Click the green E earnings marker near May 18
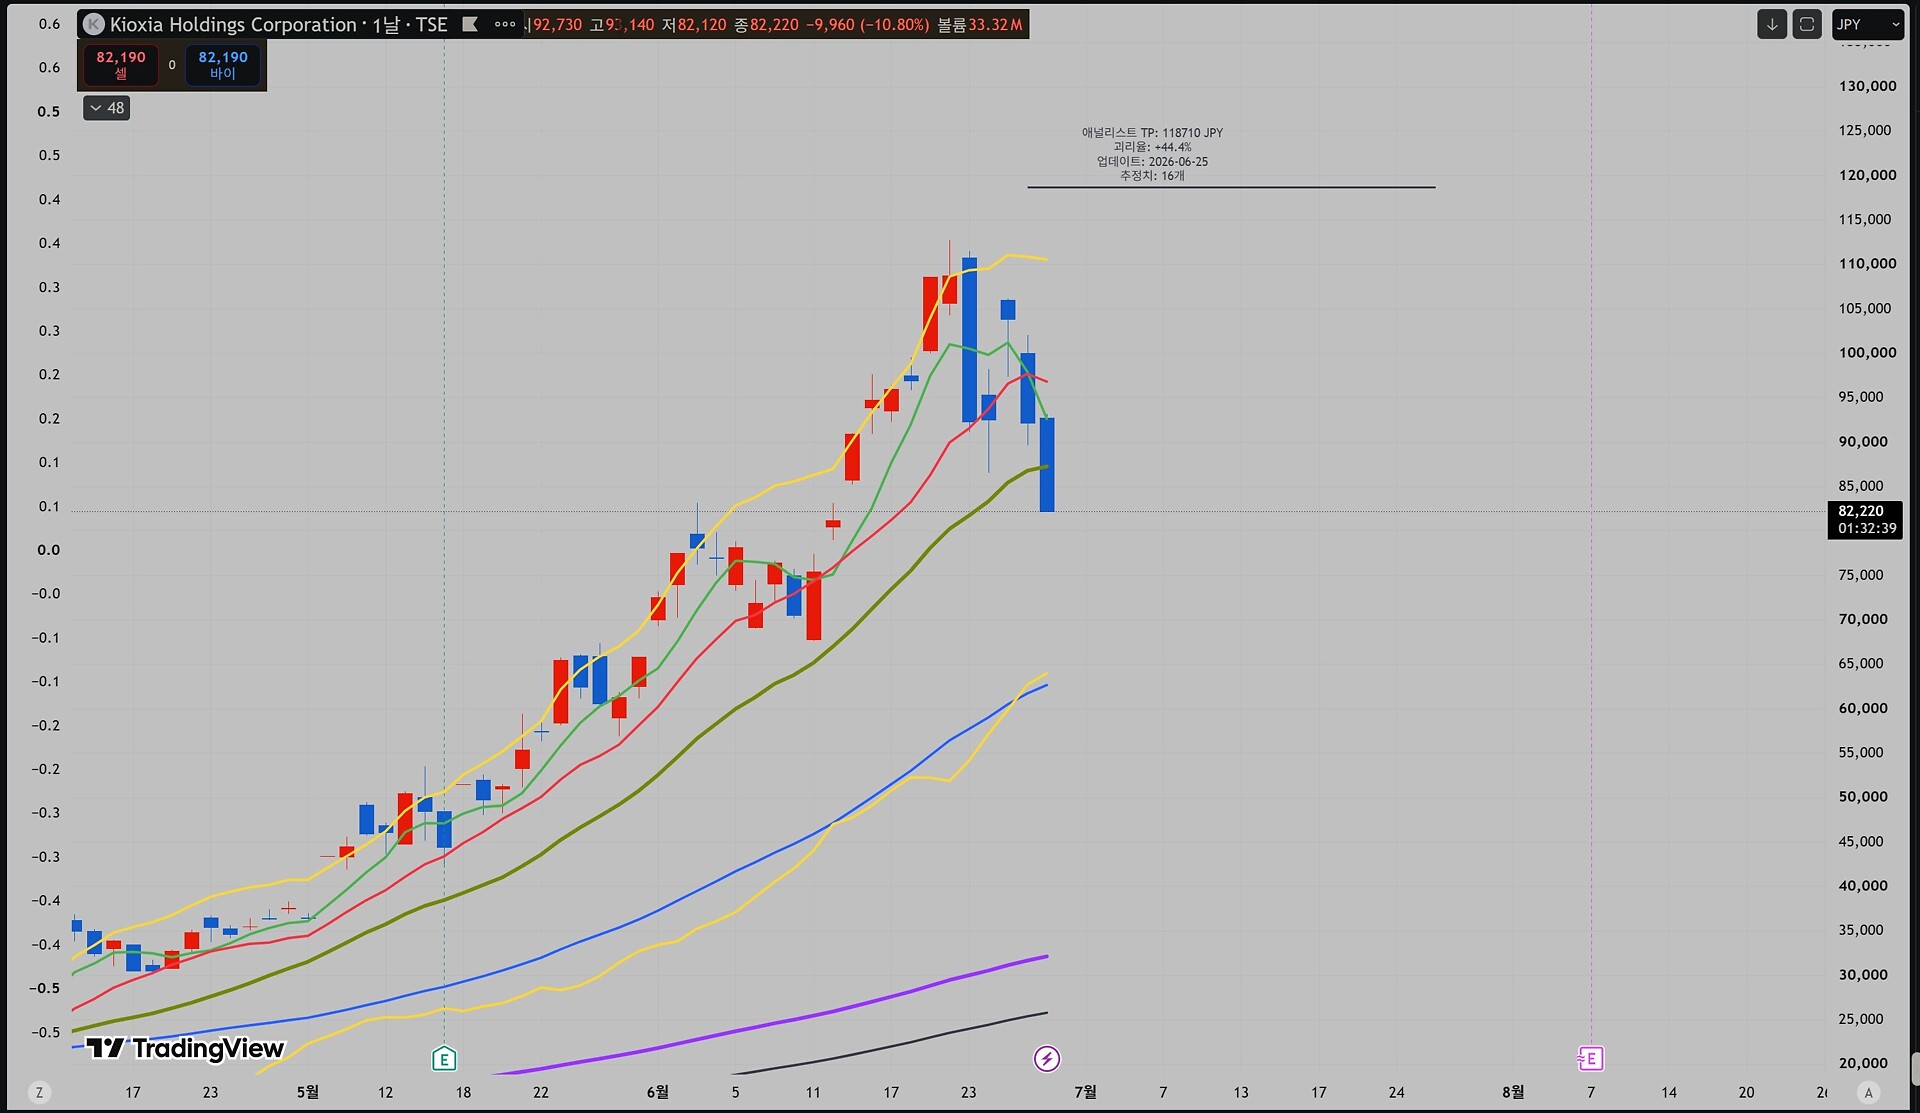 (444, 1058)
